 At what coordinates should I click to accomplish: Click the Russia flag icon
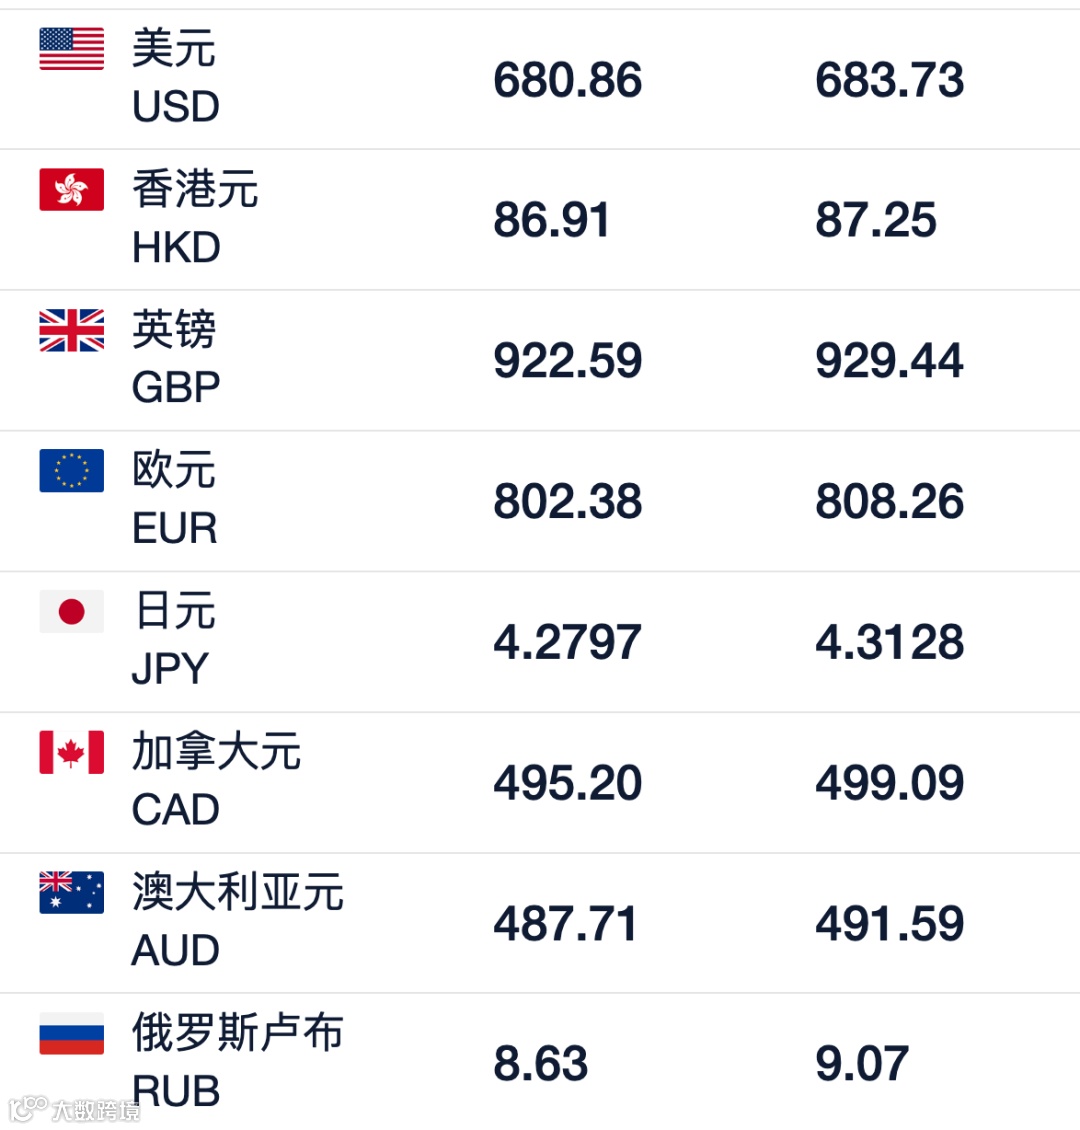point(71,1033)
